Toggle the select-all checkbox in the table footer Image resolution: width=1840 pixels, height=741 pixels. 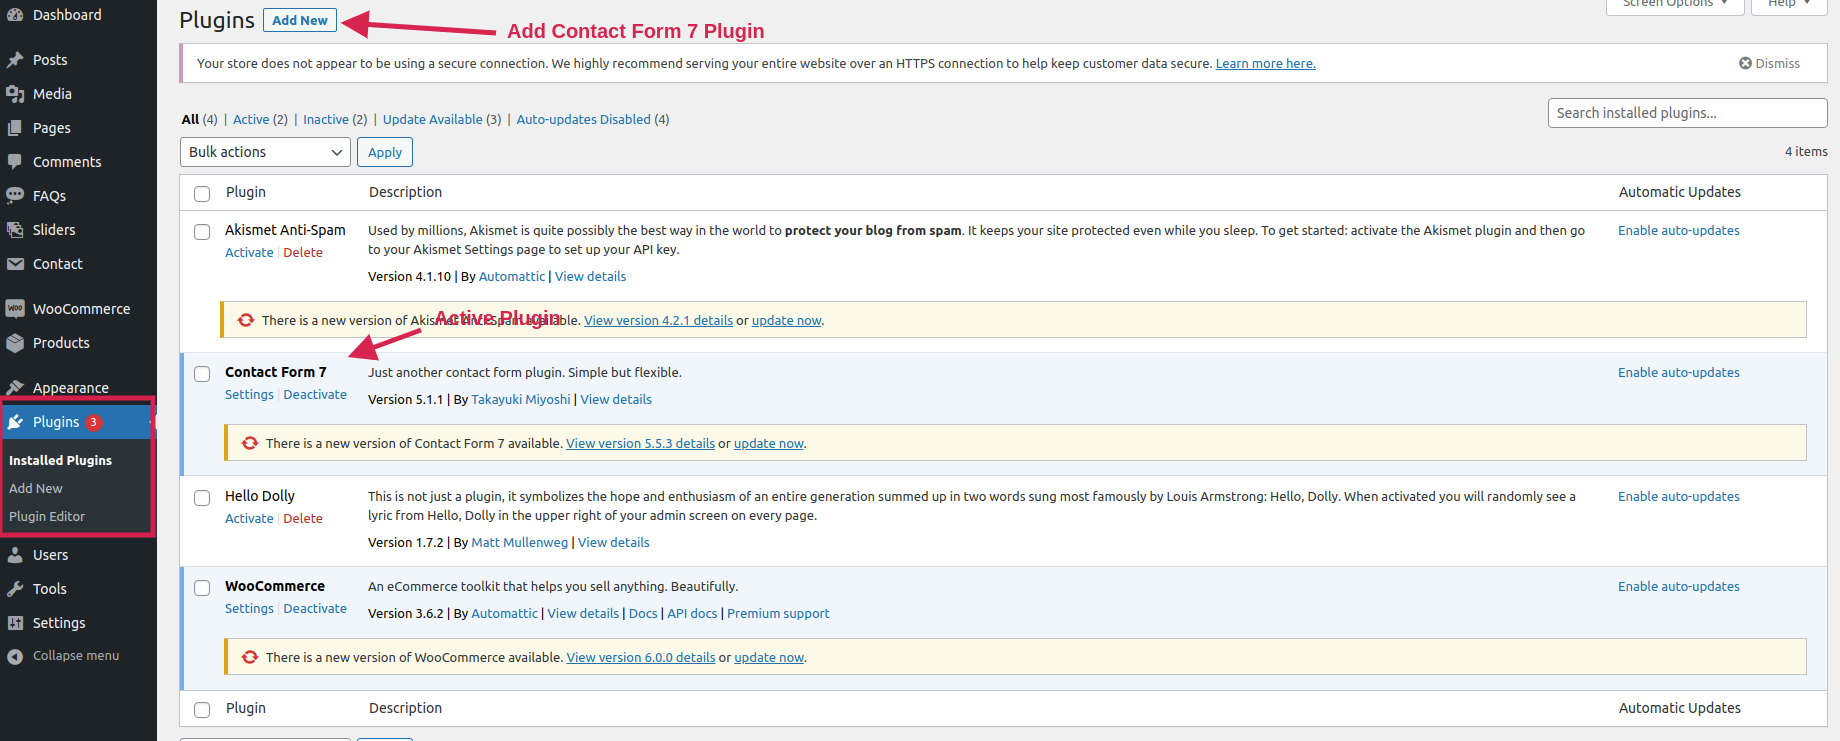tap(202, 710)
